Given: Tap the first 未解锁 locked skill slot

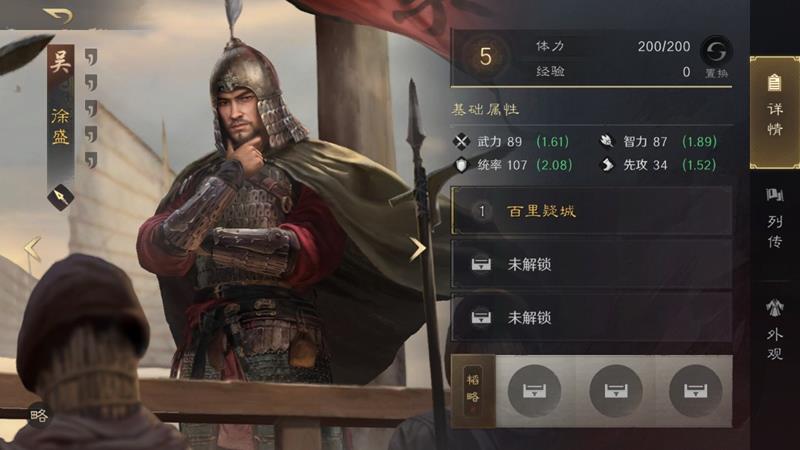Looking at the screenshot, I should click(x=592, y=264).
